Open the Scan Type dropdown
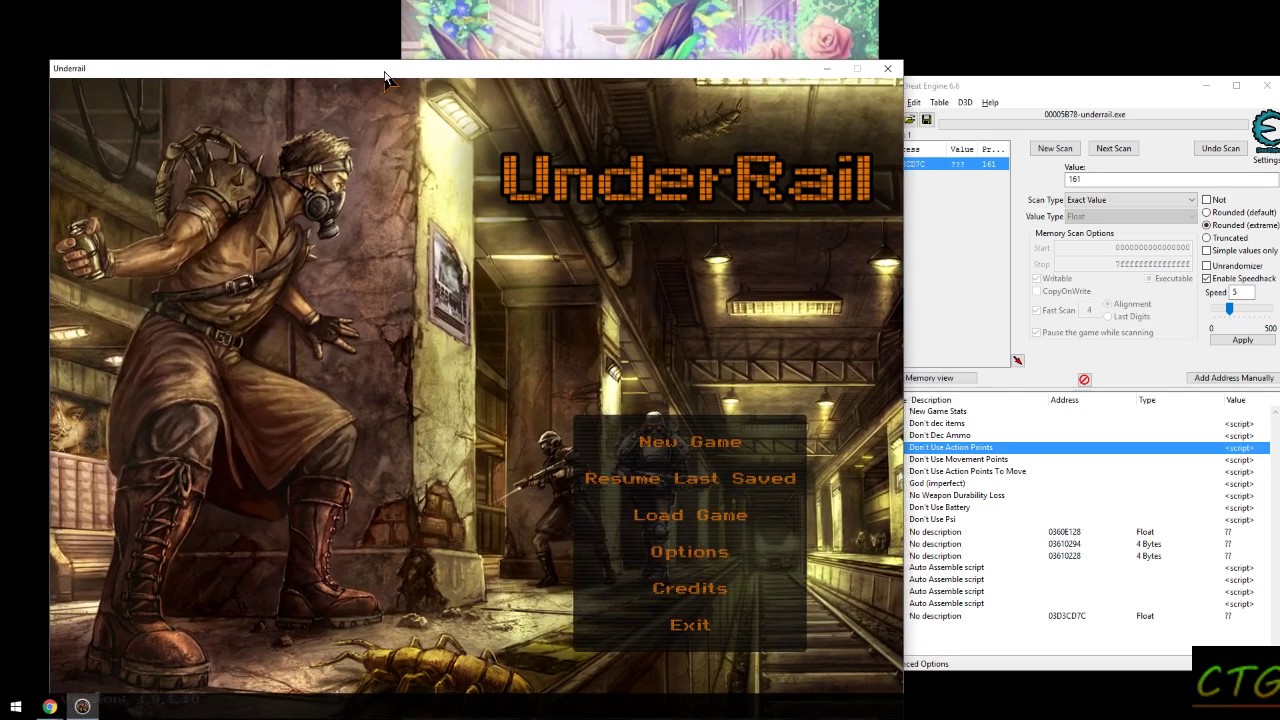Image resolution: width=1280 pixels, height=720 pixels. click(1130, 200)
